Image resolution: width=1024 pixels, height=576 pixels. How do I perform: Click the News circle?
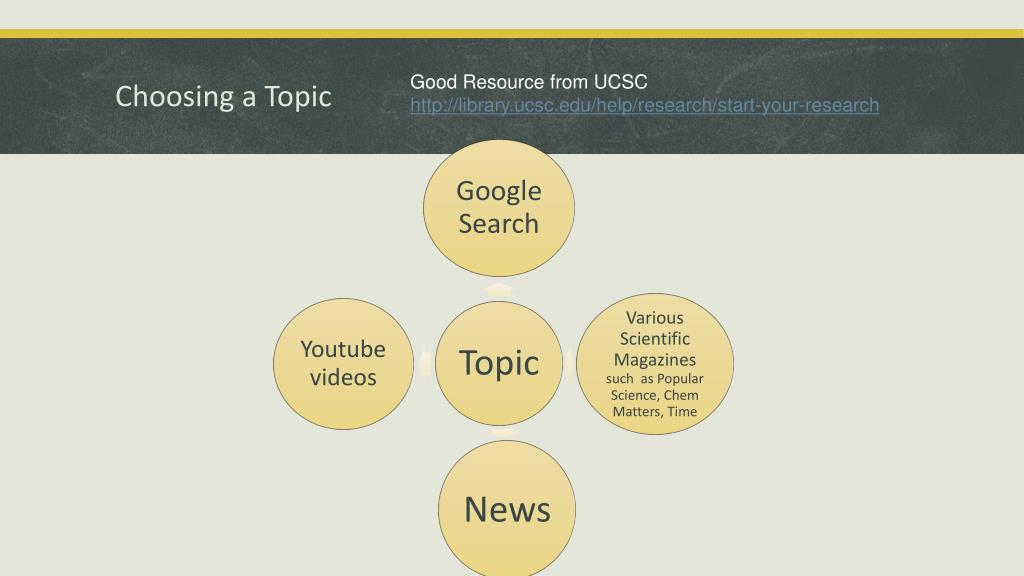[507, 508]
